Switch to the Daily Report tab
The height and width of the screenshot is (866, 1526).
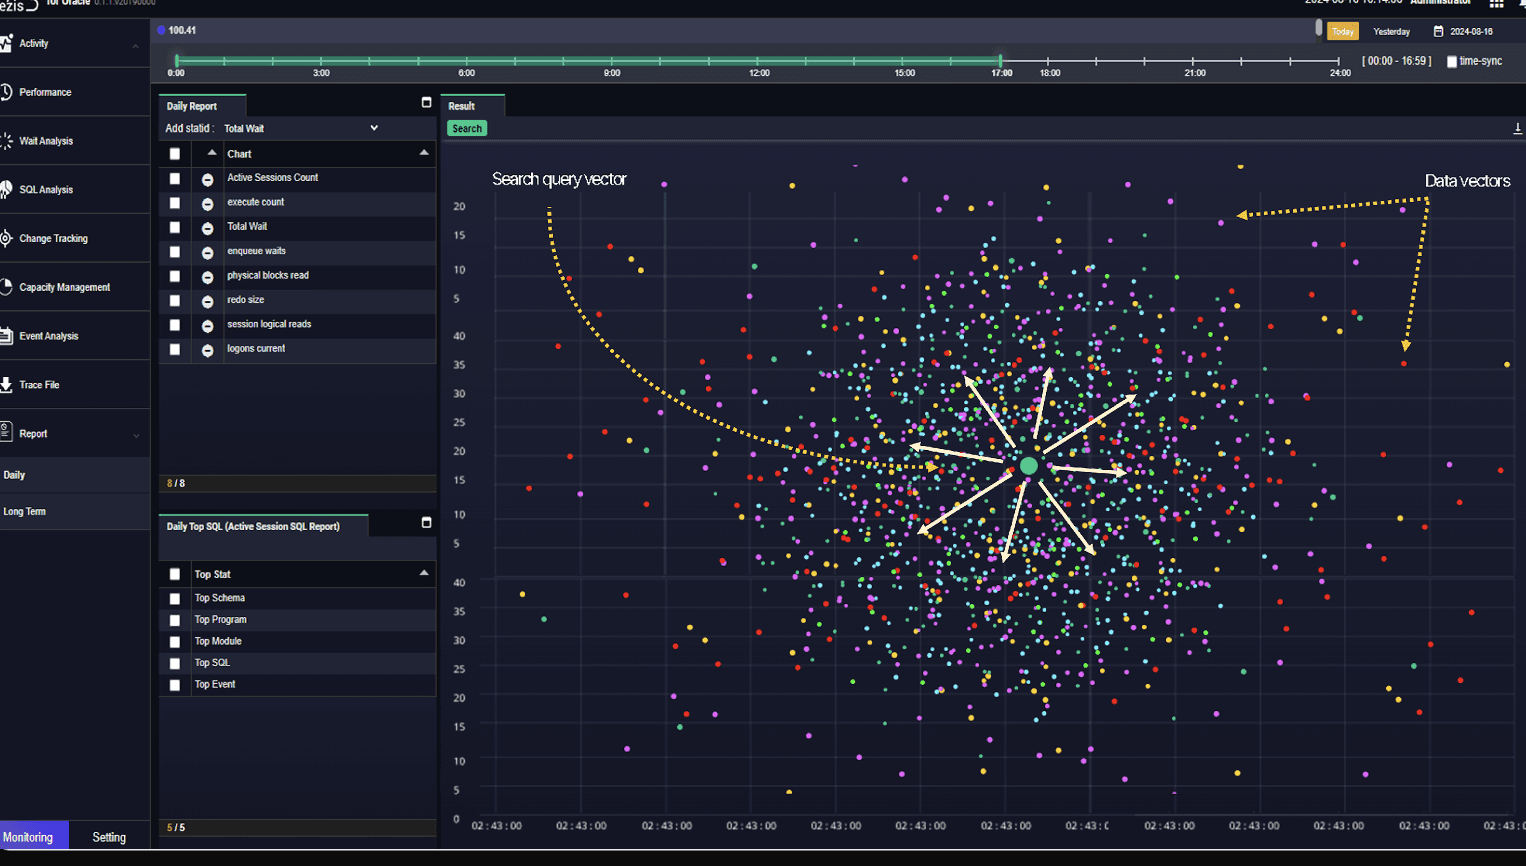point(202,106)
